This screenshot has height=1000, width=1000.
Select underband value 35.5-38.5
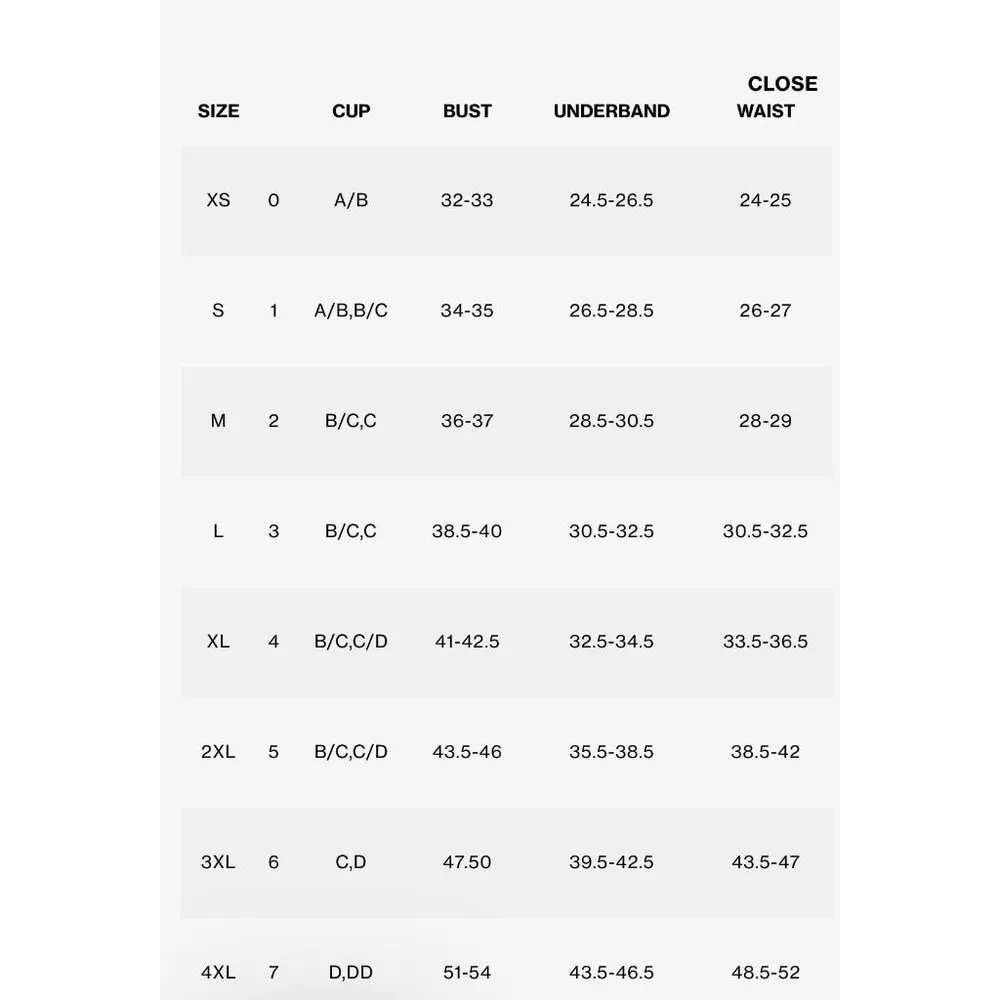[611, 752]
